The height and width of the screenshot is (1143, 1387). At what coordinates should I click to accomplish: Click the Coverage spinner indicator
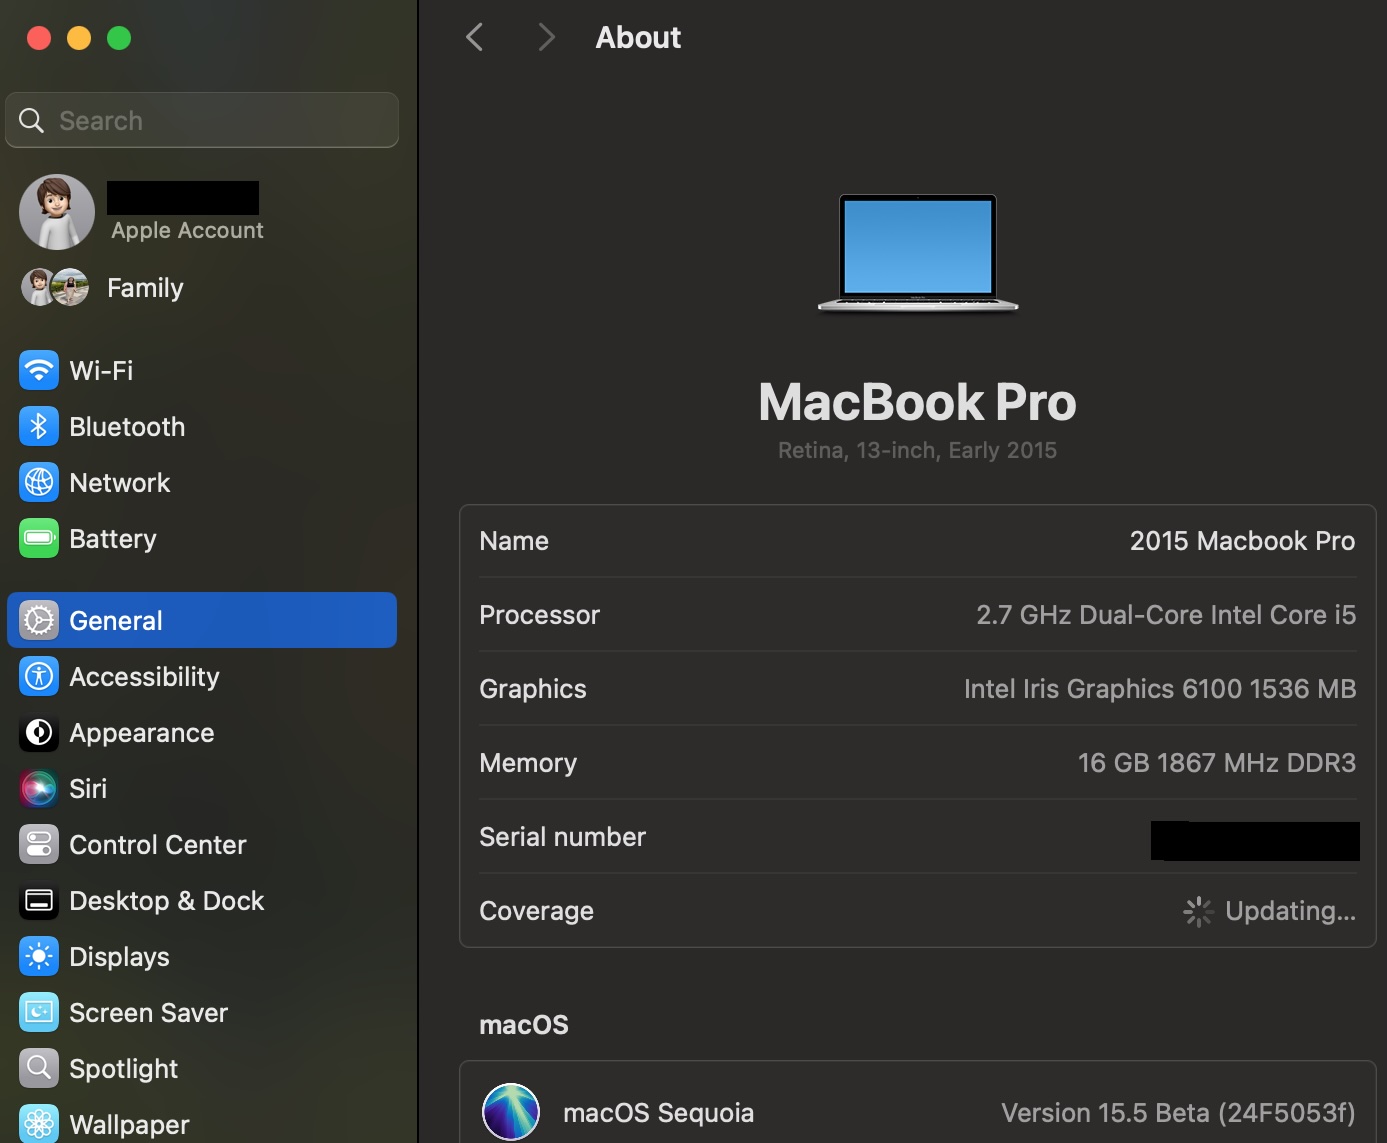[x=1198, y=911]
